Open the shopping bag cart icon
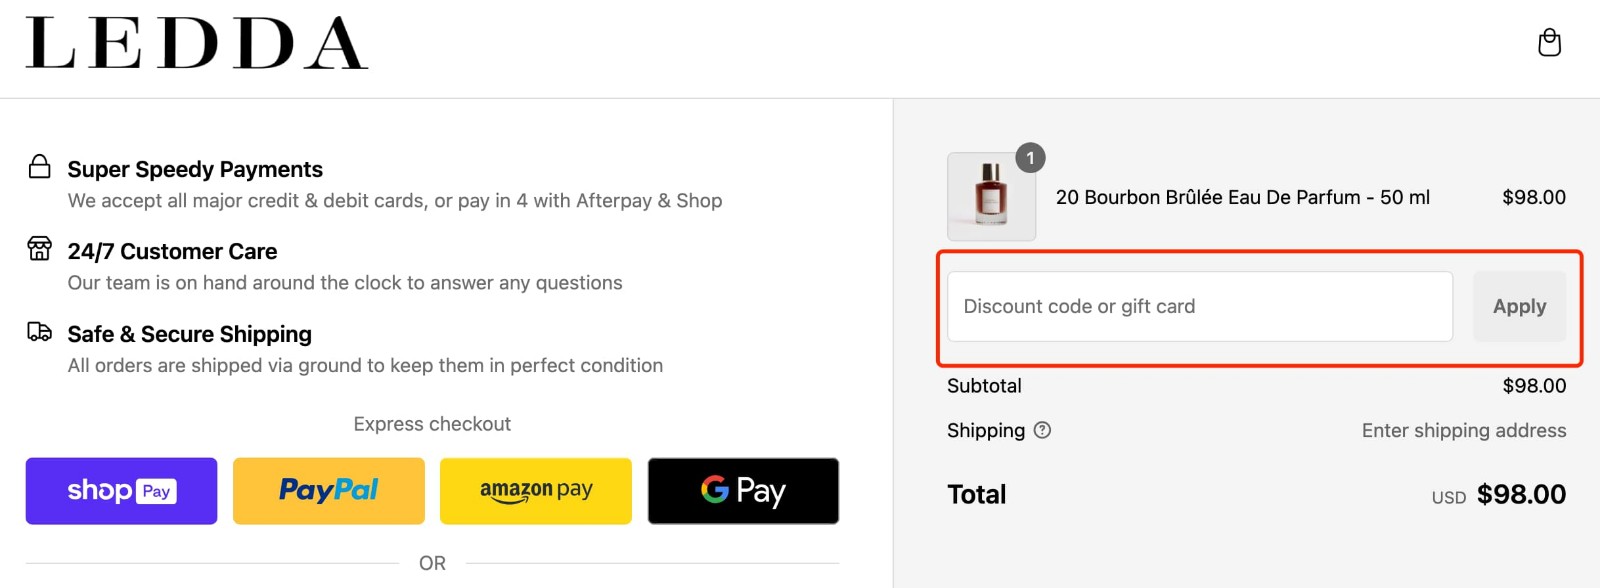 click(x=1549, y=43)
